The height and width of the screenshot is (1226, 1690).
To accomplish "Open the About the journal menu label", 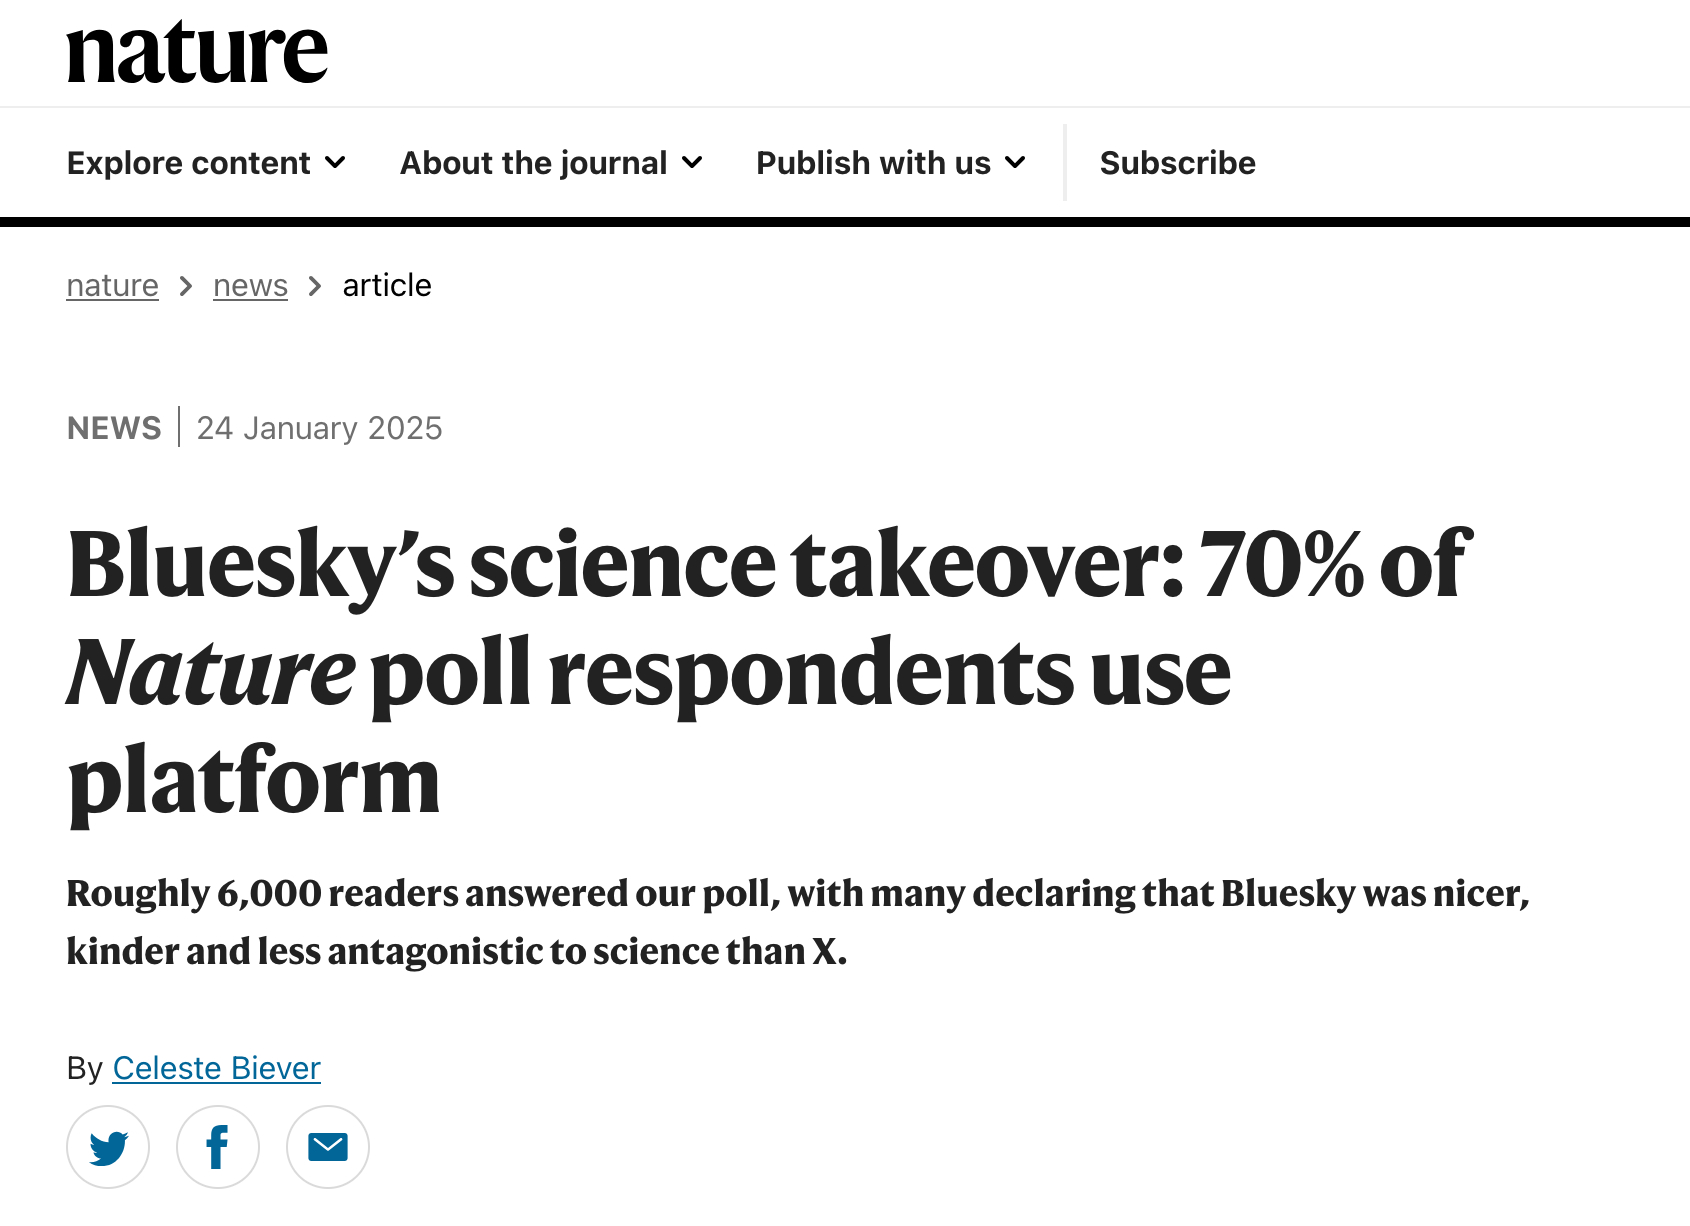I will (x=533, y=163).
